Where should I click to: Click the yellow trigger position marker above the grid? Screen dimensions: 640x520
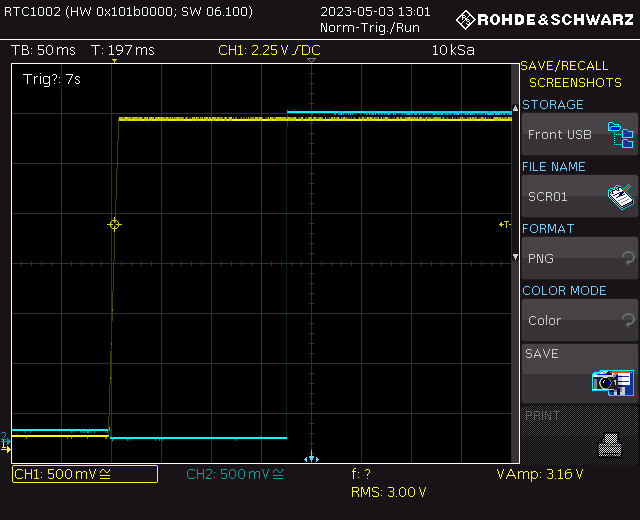[114, 61]
